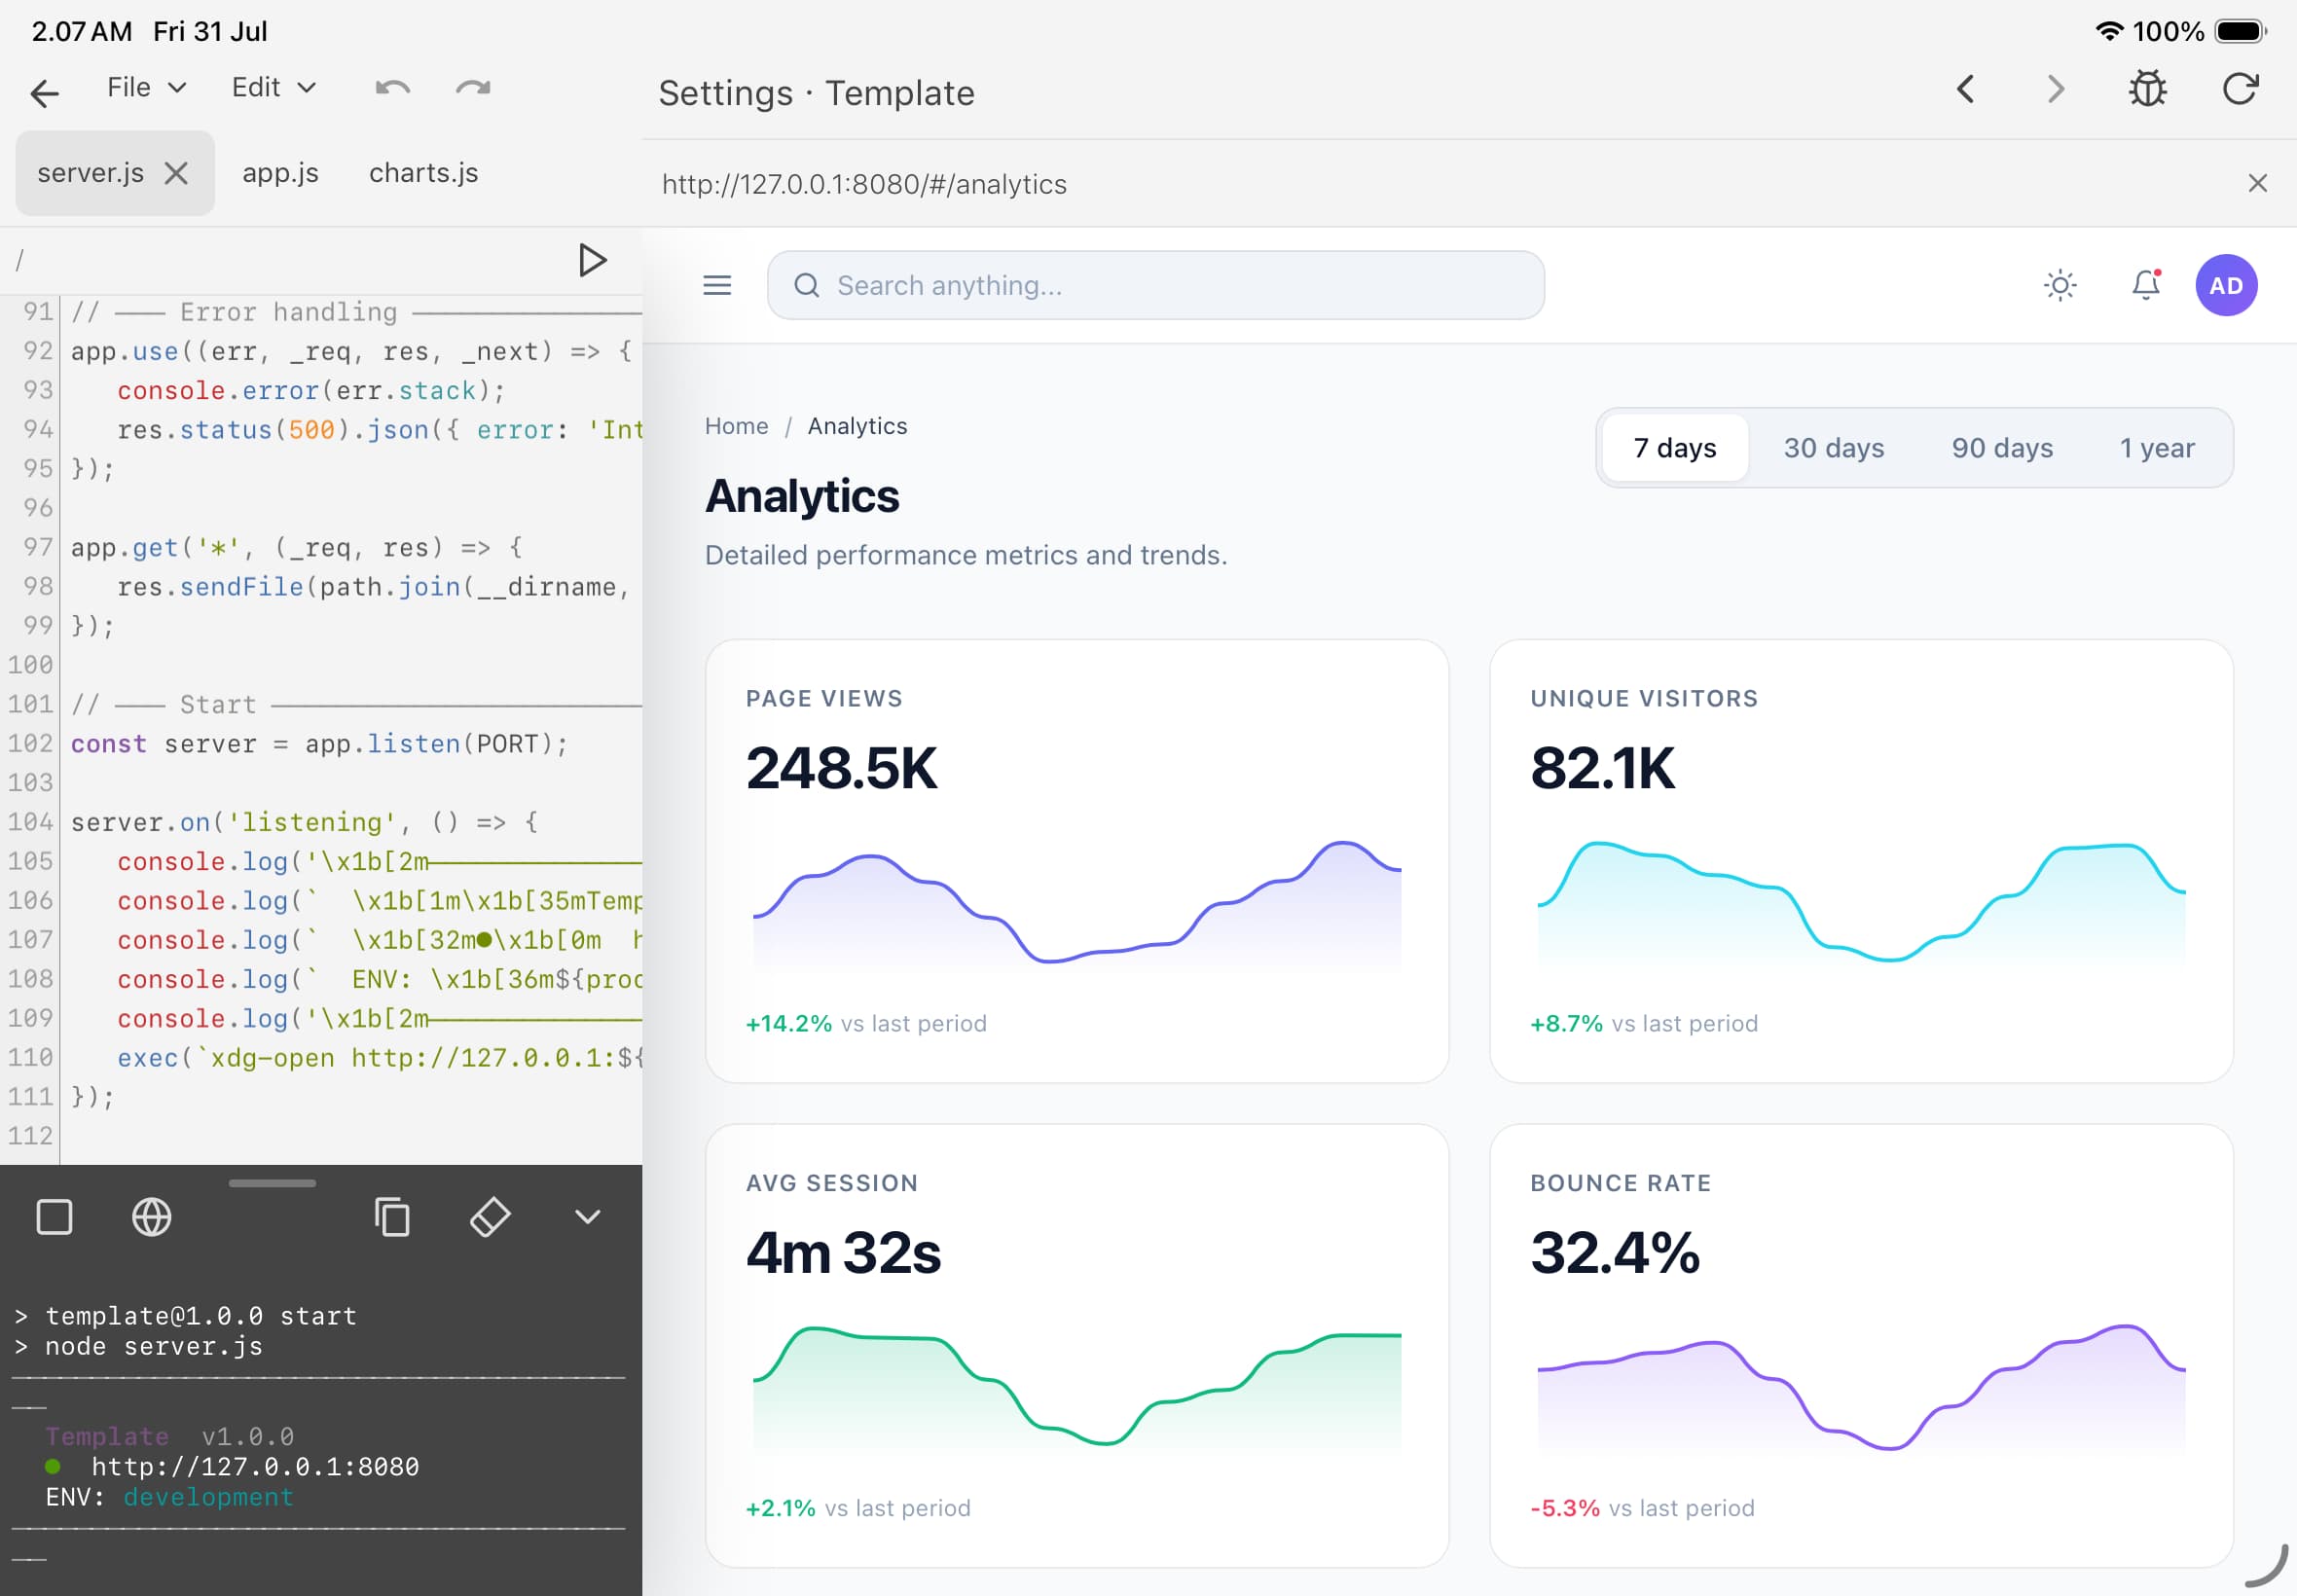The height and width of the screenshot is (1596, 2297).
Task: Open the Edit menu
Action: click(273, 88)
